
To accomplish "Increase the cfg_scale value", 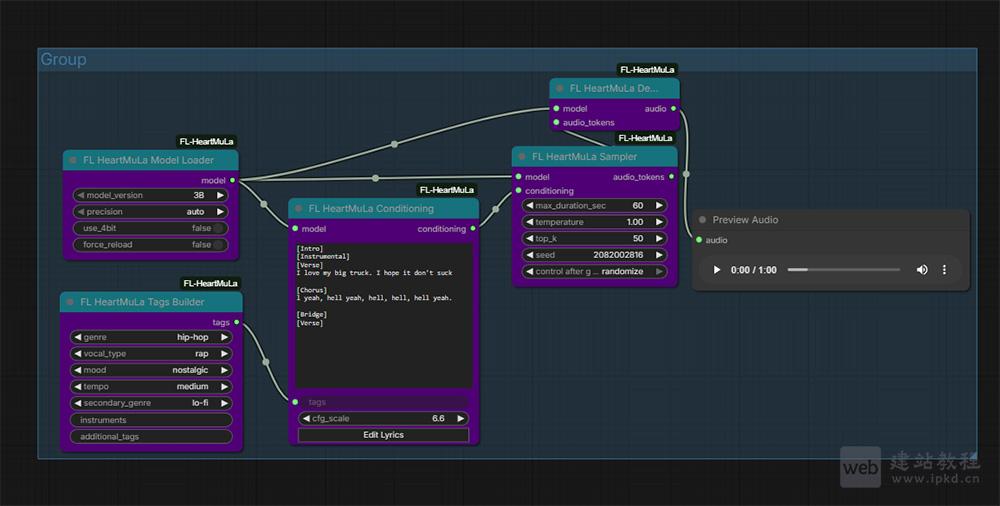I will (x=461, y=419).
